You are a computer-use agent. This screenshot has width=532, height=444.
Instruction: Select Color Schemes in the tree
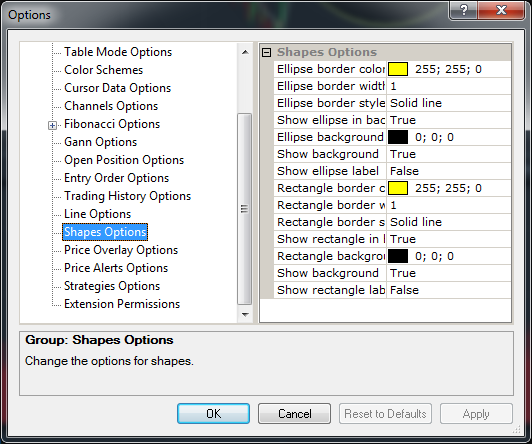103,70
